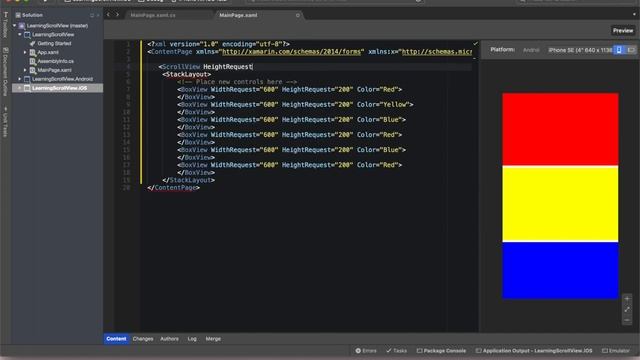Fit the preview to the window
The height and width of the screenshot is (360, 640).
click(627, 309)
